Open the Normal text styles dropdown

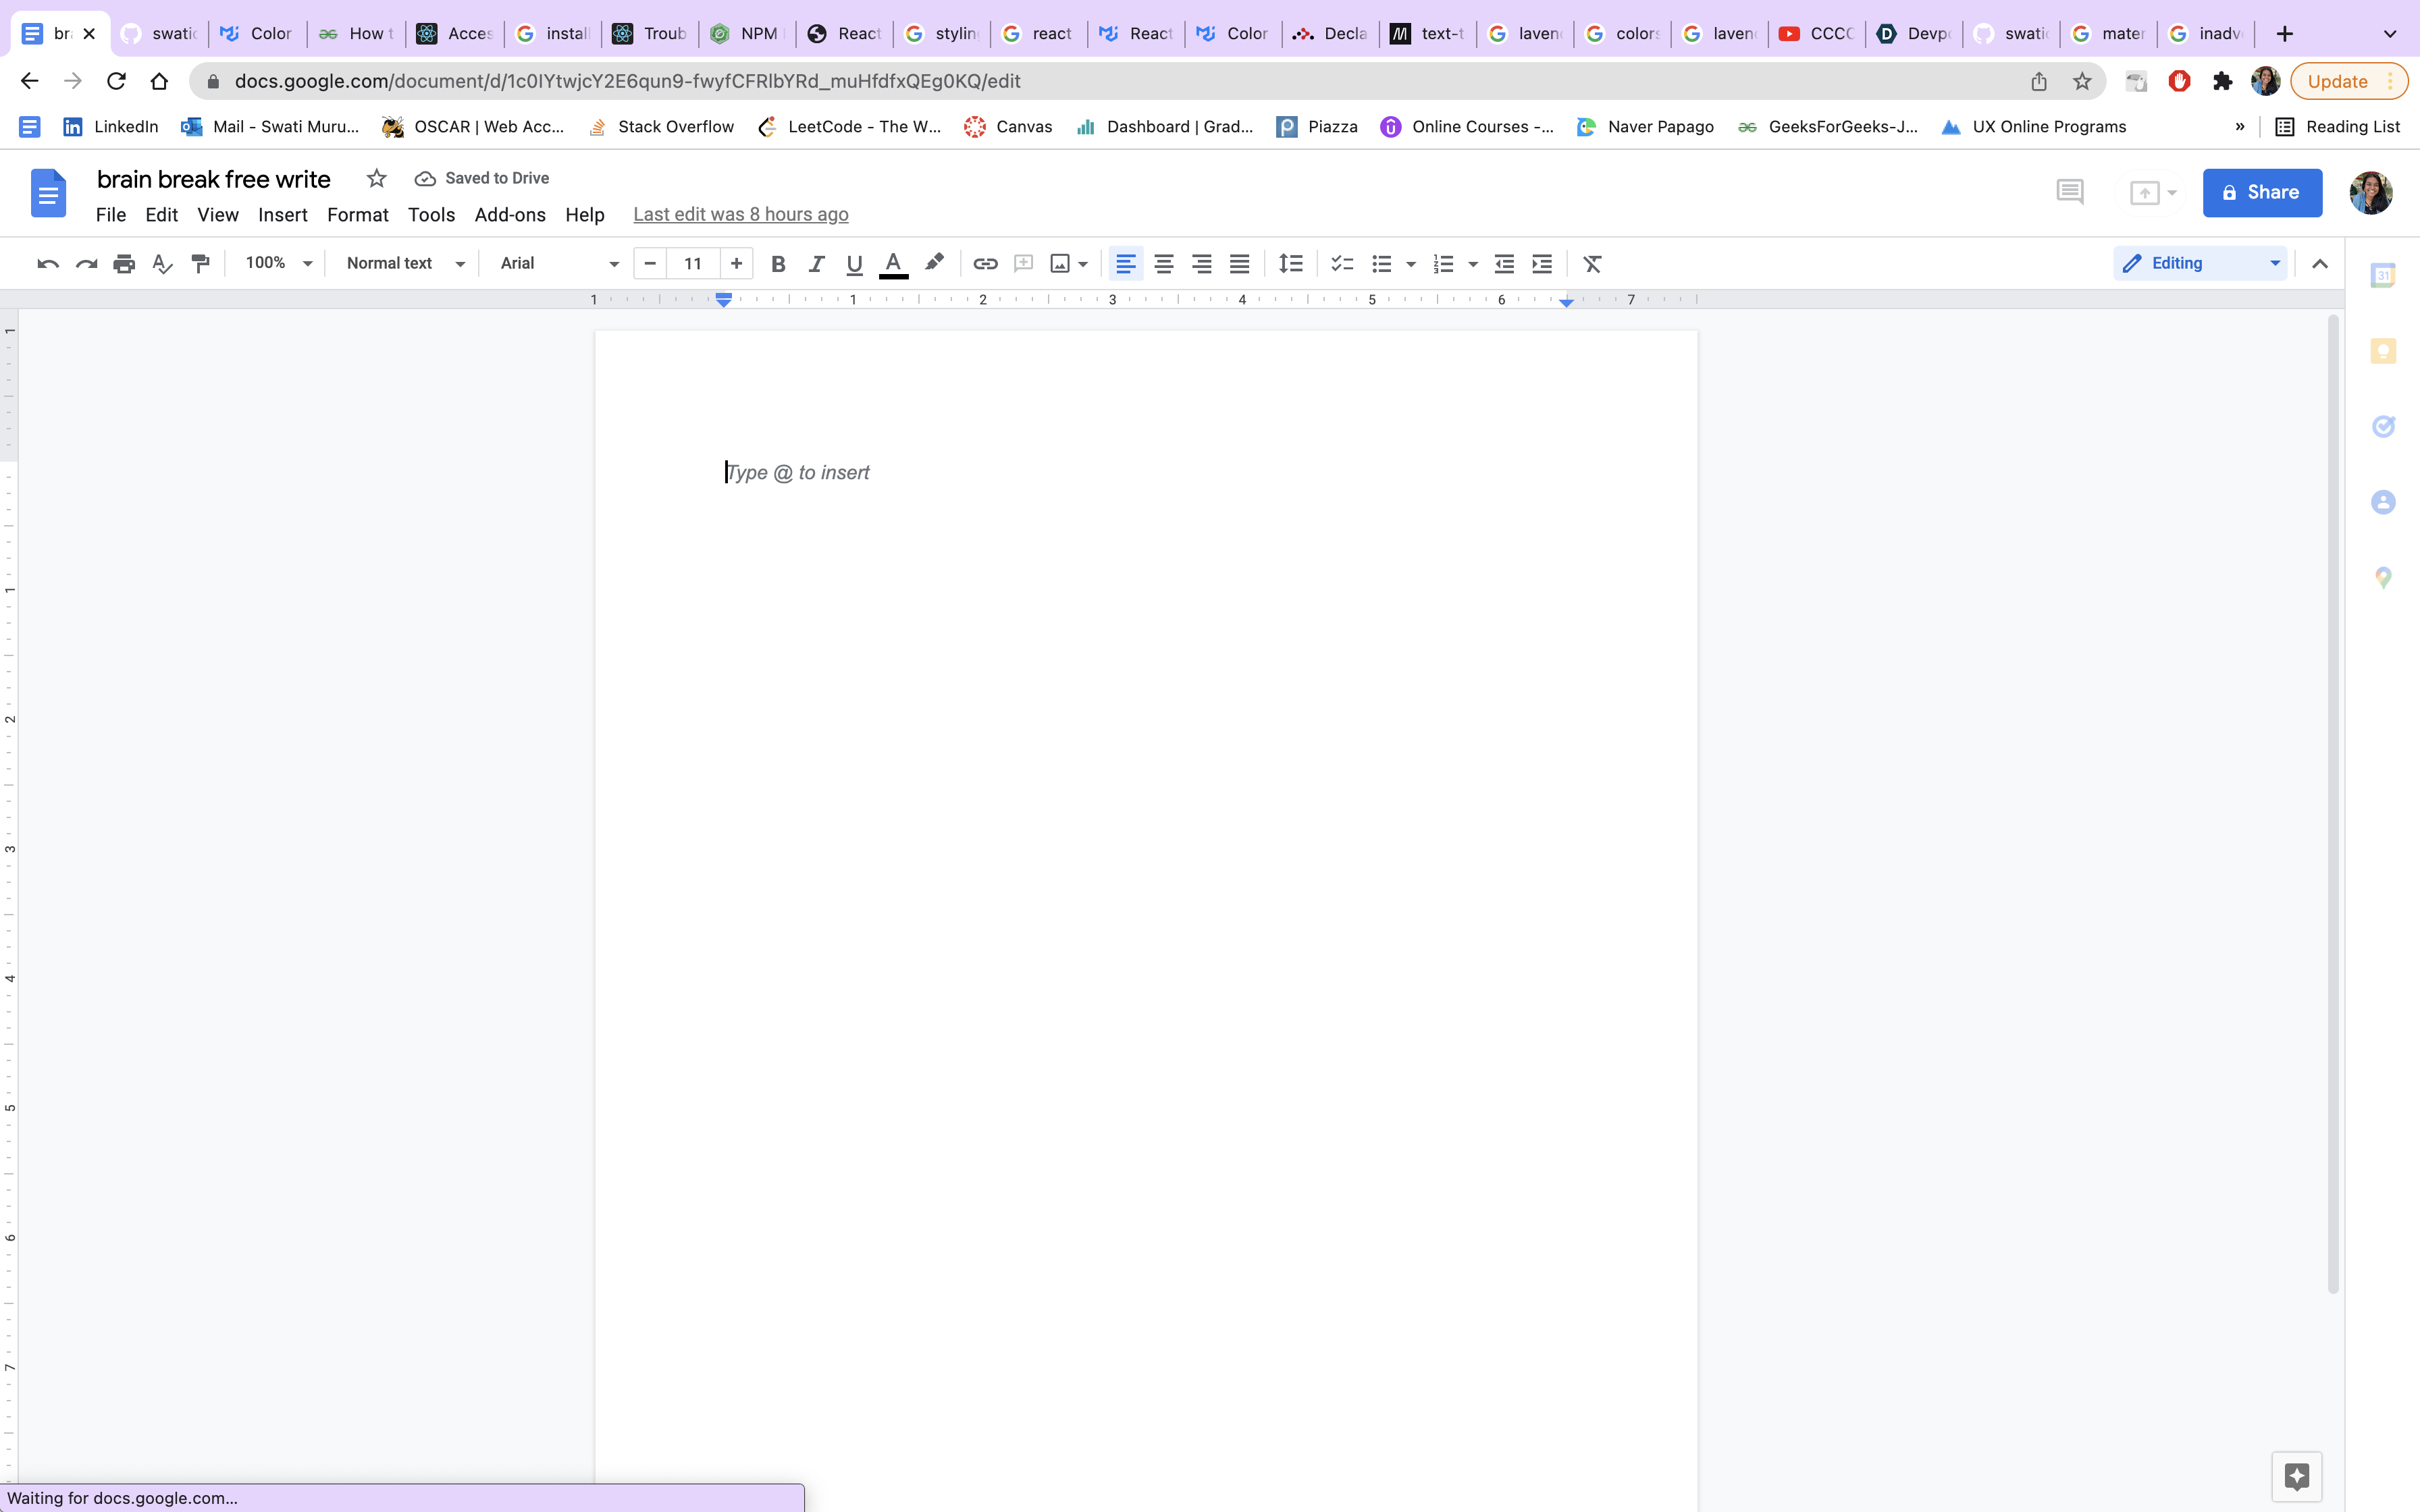tap(405, 264)
